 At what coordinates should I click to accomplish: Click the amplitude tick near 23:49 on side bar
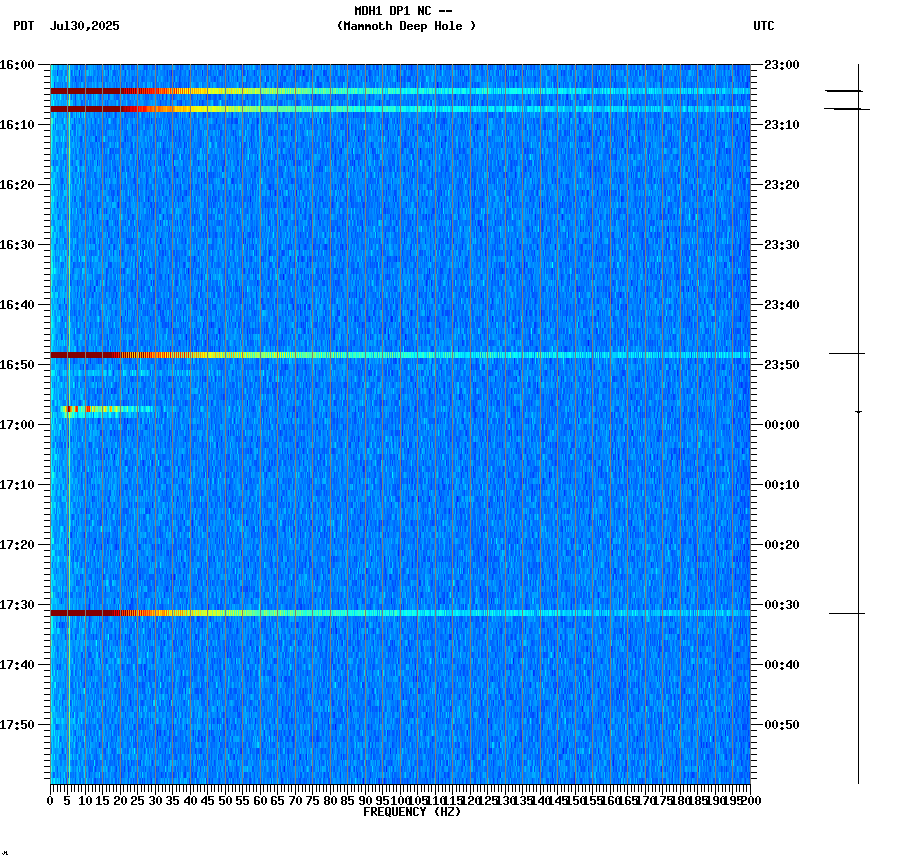coord(857,352)
